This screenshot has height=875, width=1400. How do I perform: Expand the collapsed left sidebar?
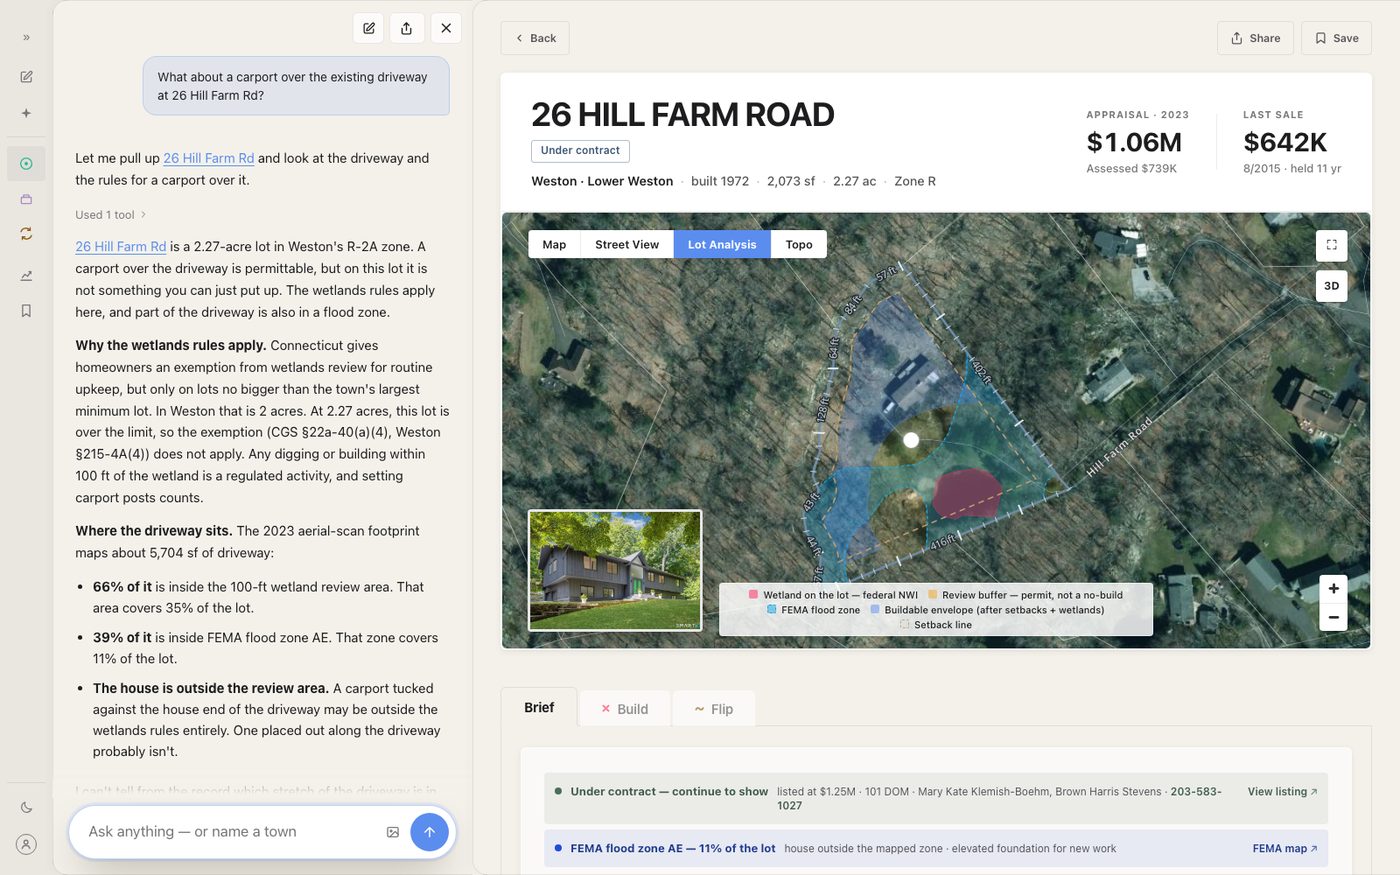click(26, 38)
